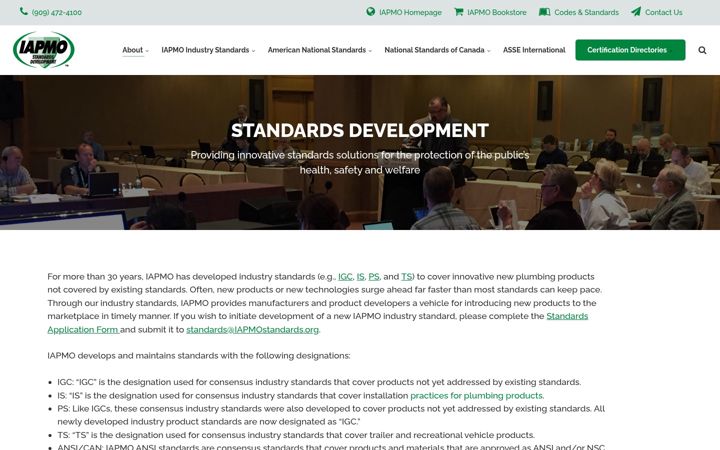The image size is (720, 450).
Task: Click the open book icon beside Codes & Standards
Action: [544, 12]
